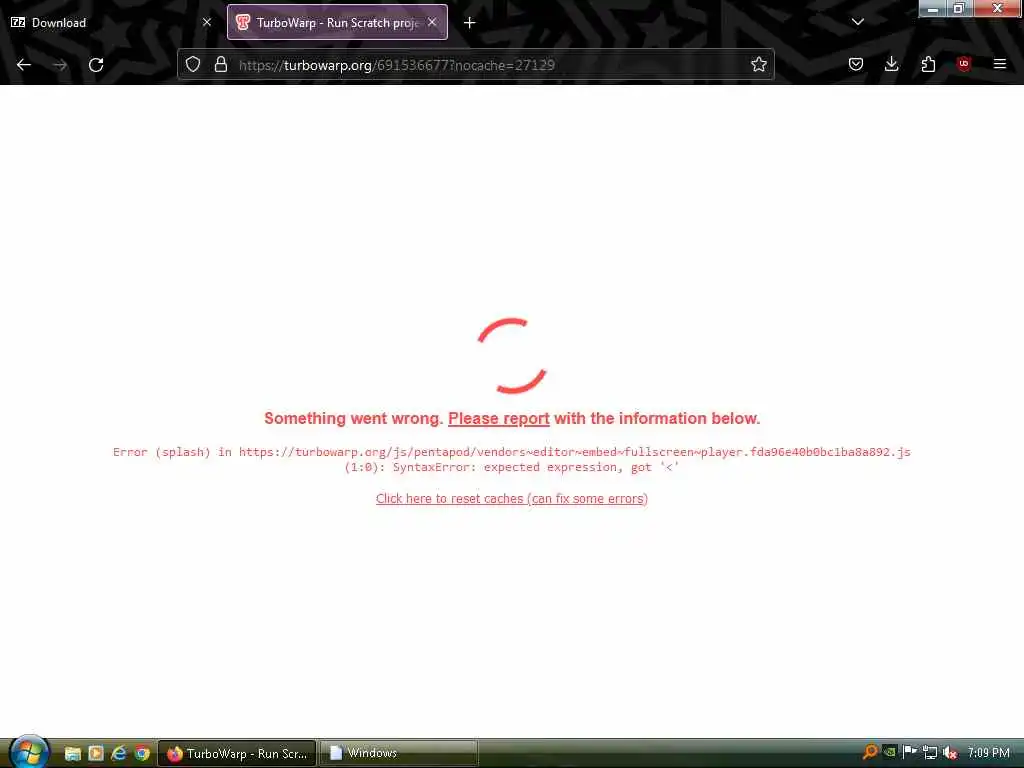
Task: Open Action Center flag icon
Action: click(x=910, y=752)
